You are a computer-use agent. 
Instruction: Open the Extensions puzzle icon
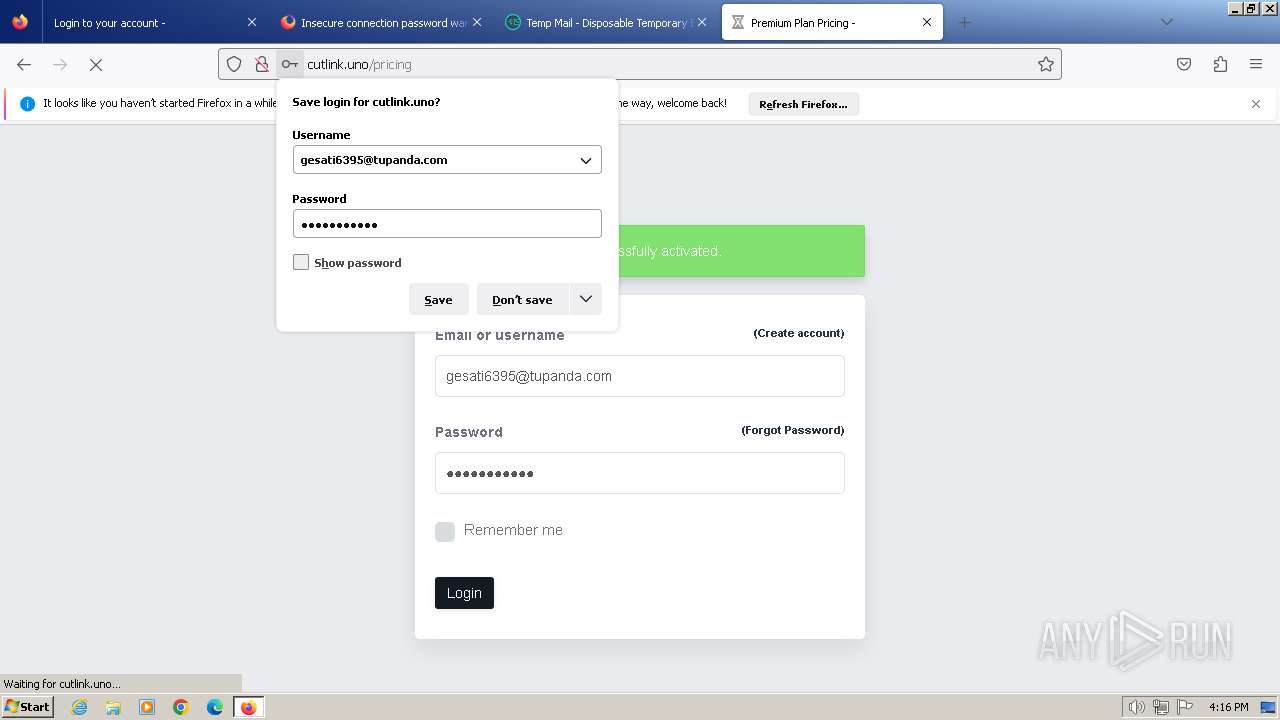[x=1220, y=64]
